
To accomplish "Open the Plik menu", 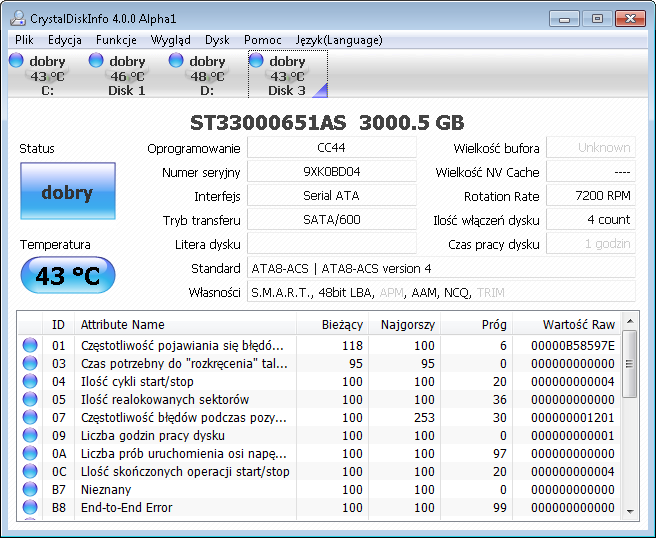I will pos(24,40).
